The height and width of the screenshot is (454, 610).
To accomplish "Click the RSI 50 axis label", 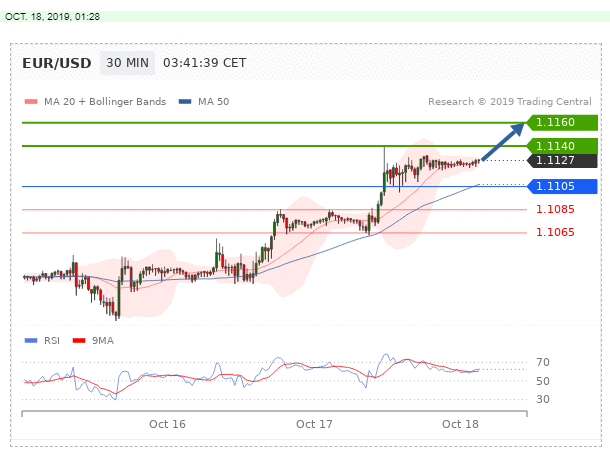I will [543, 381].
